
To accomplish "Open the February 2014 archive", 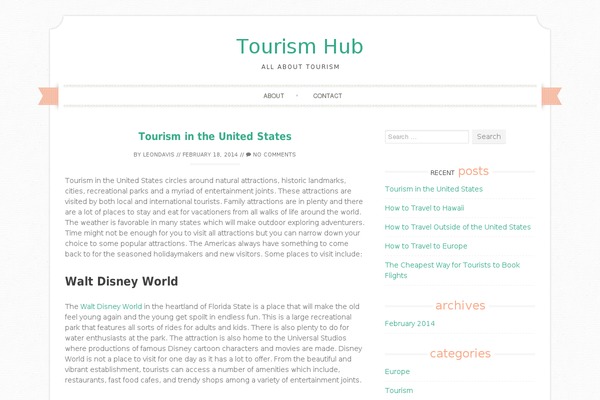I will pyautogui.click(x=409, y=323).
